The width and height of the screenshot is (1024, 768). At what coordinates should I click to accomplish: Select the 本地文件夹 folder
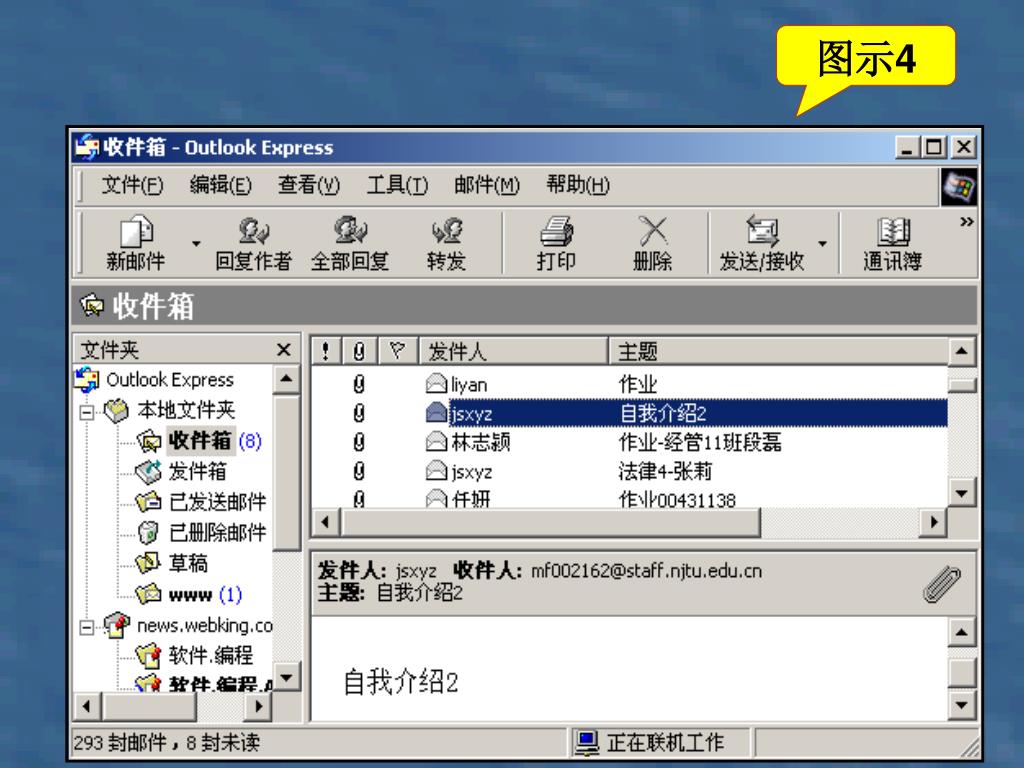(x=186, y=410)
